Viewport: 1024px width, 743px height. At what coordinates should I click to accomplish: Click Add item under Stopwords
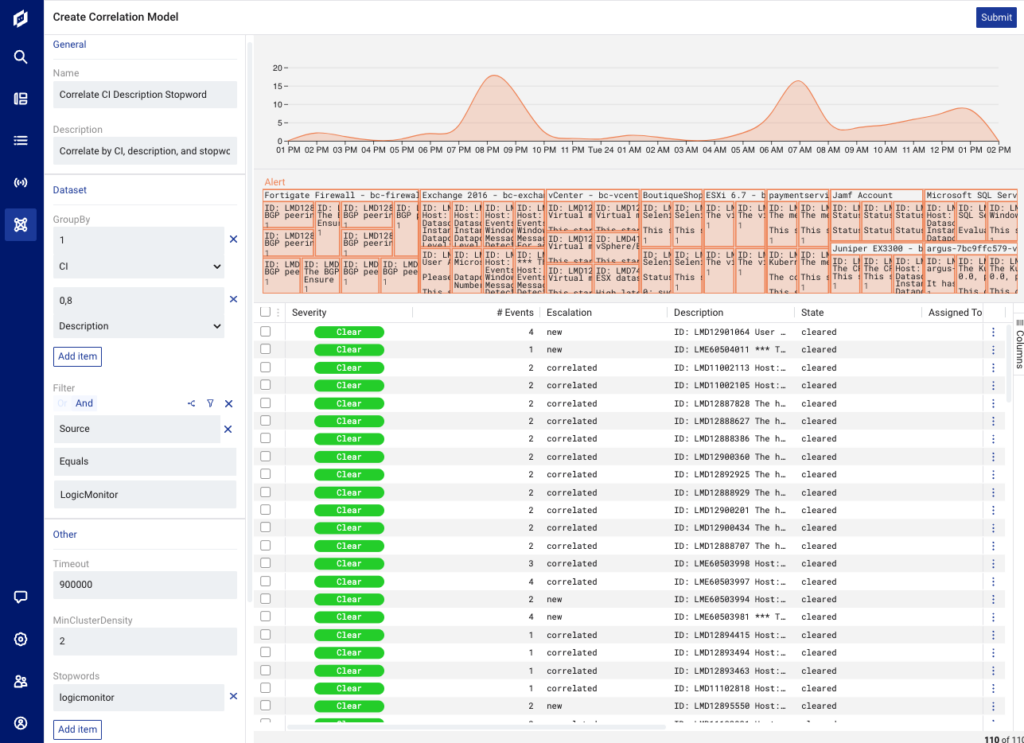78,729
